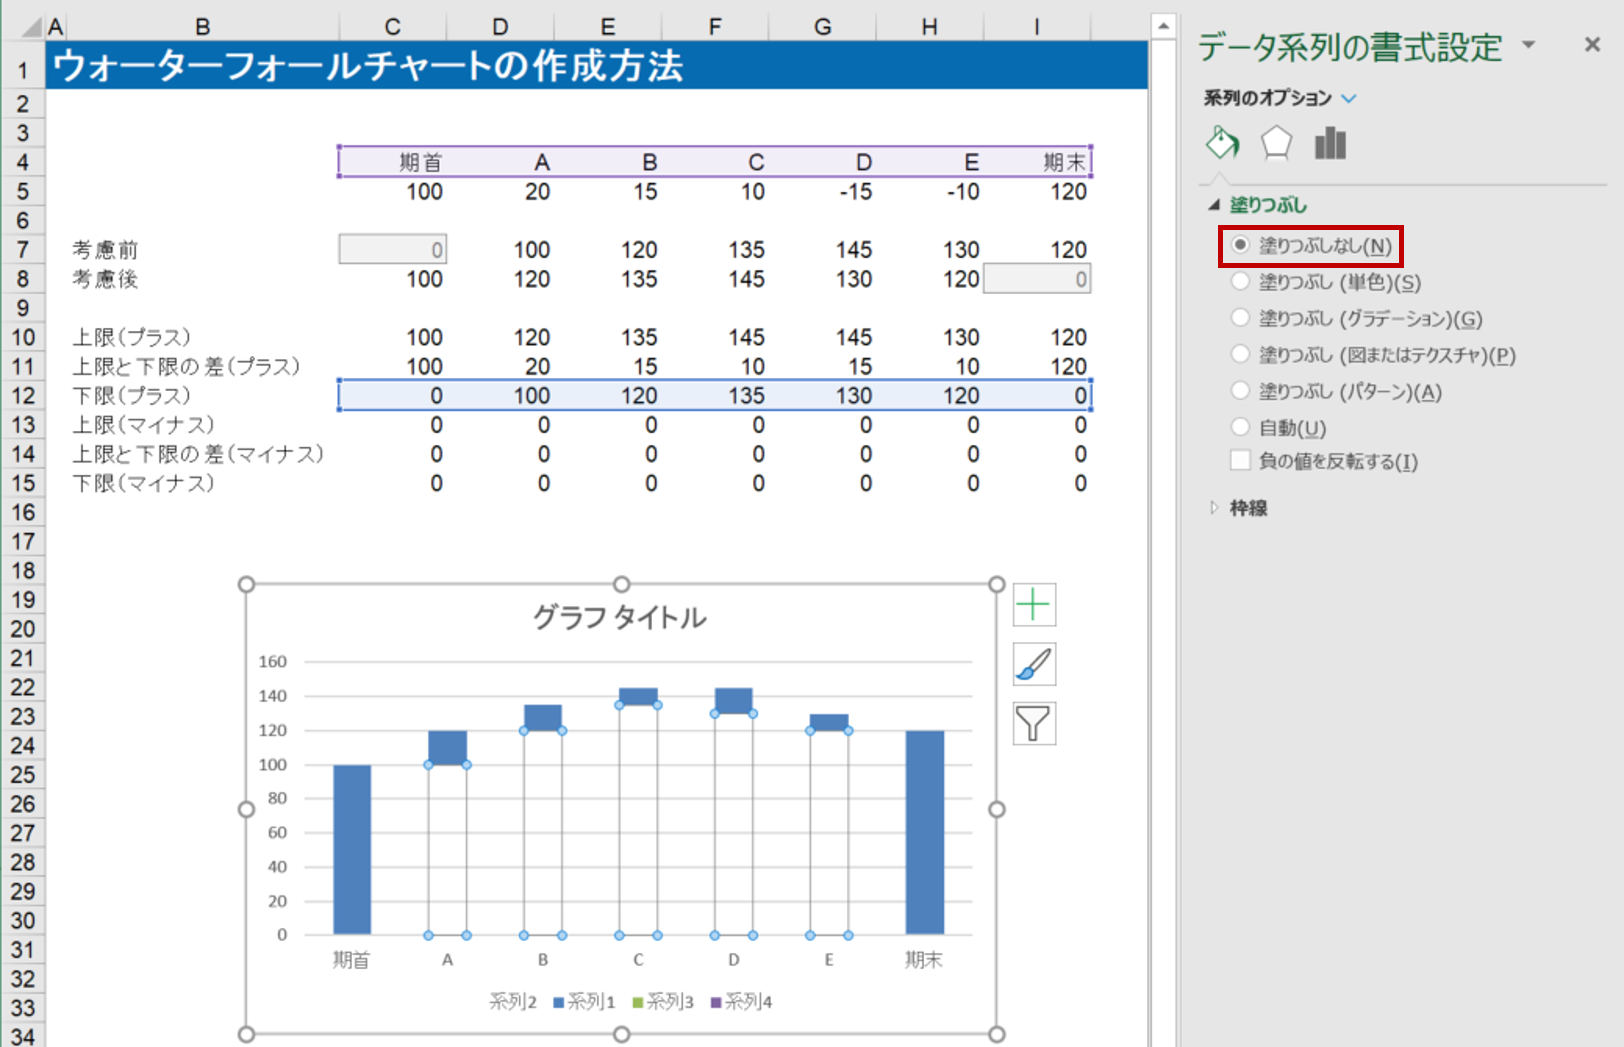Expand the 枠線 section
Viewport: 1624px width, 1047px height.
(x=1215, y=508)
